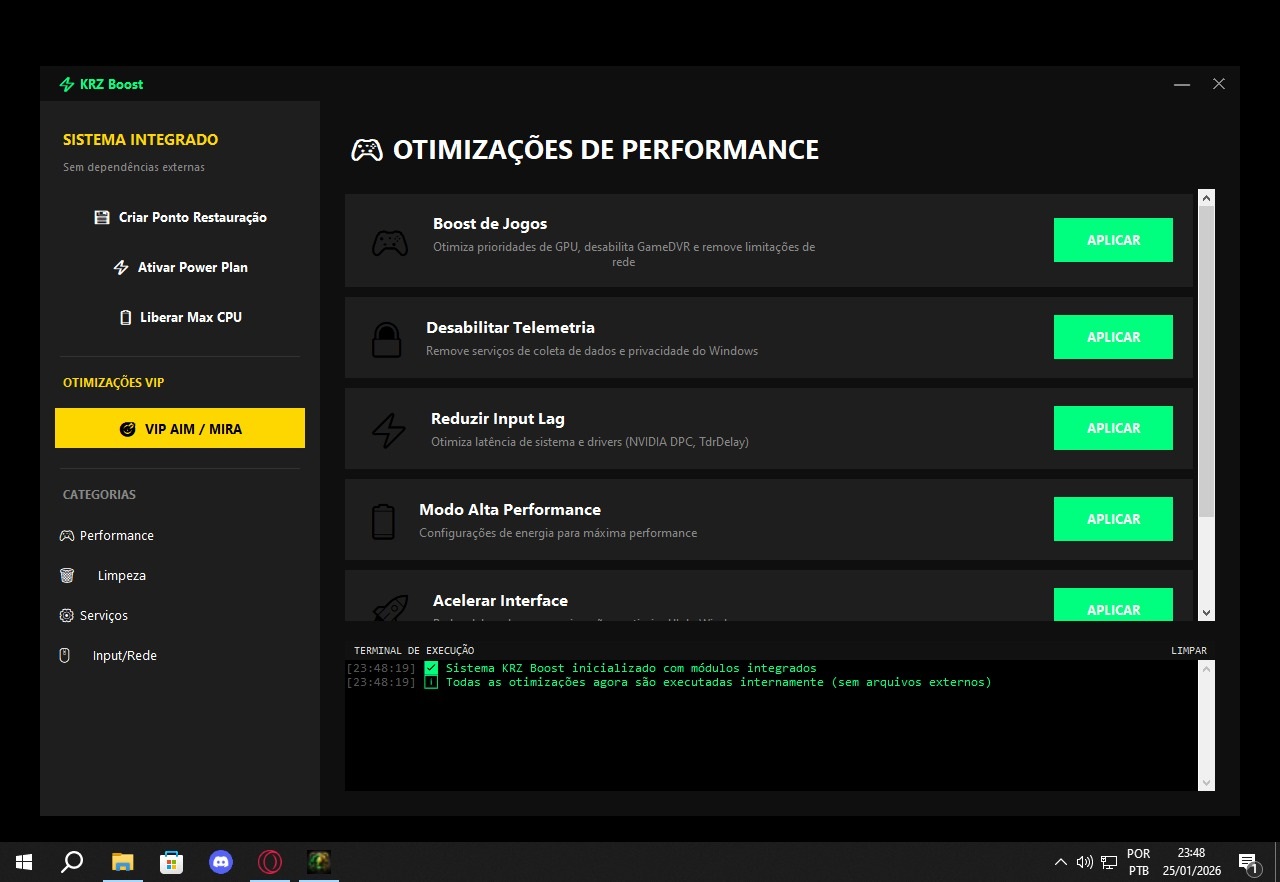This screenshot has height=882, width=1280.
Task: Click the battery icon for Modo Alta Performance
Action: pos(385,519)
